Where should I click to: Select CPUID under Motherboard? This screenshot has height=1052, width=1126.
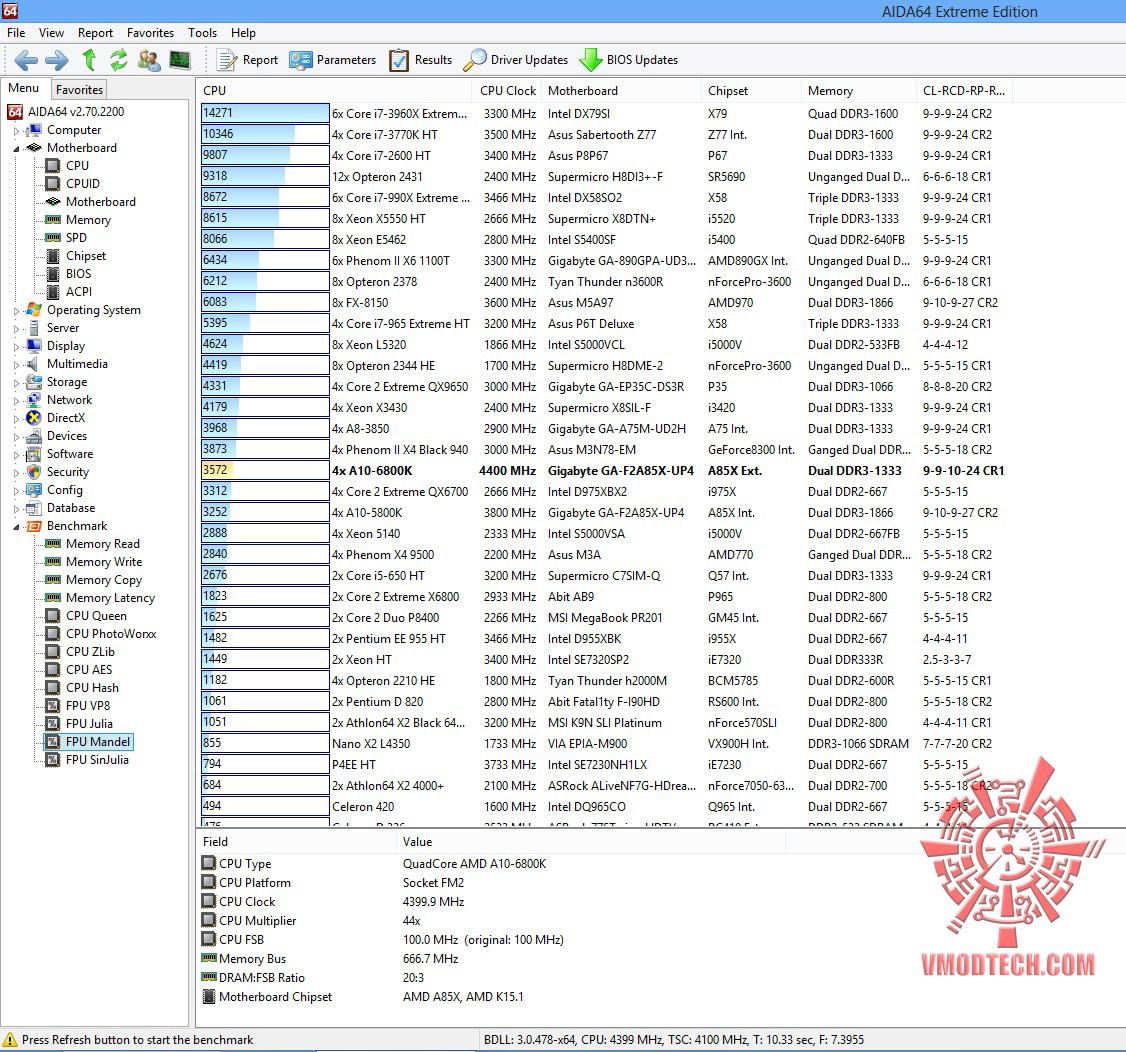click(83, 184)
